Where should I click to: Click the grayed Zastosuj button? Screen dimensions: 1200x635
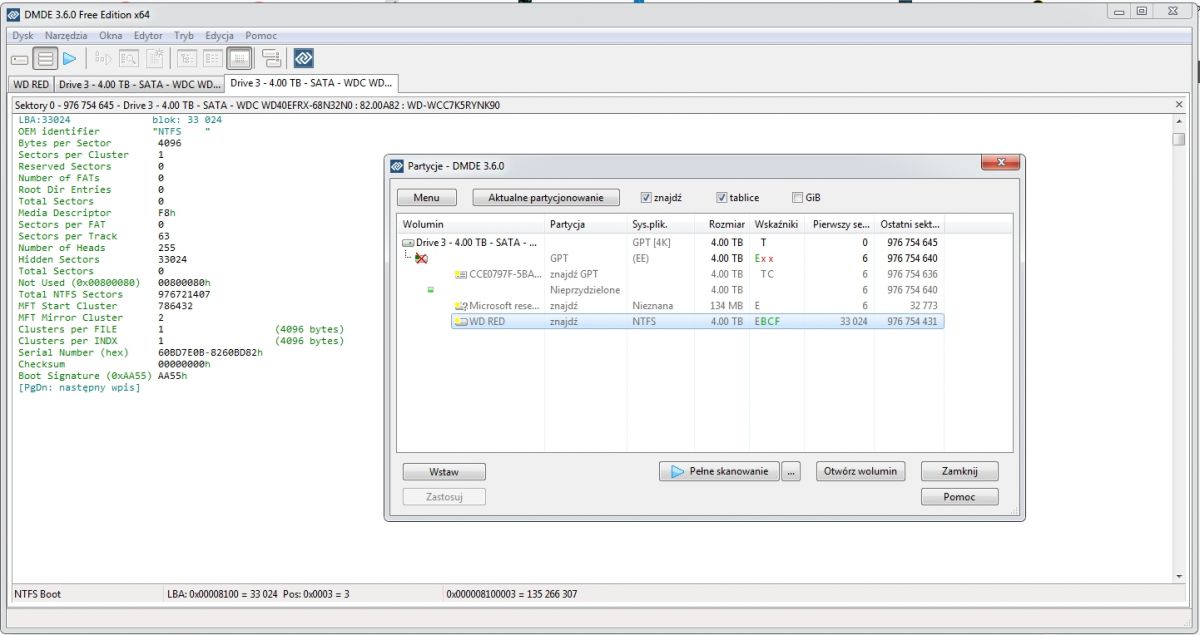pos(444,497)
